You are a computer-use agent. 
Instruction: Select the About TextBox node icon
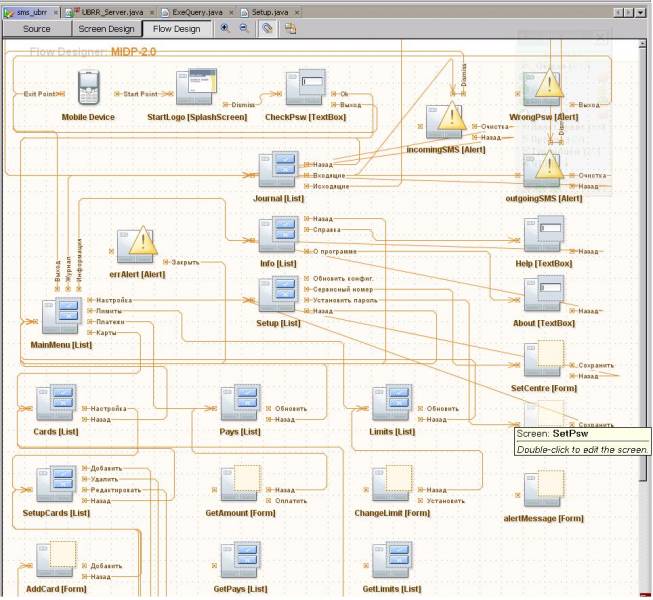544,294
